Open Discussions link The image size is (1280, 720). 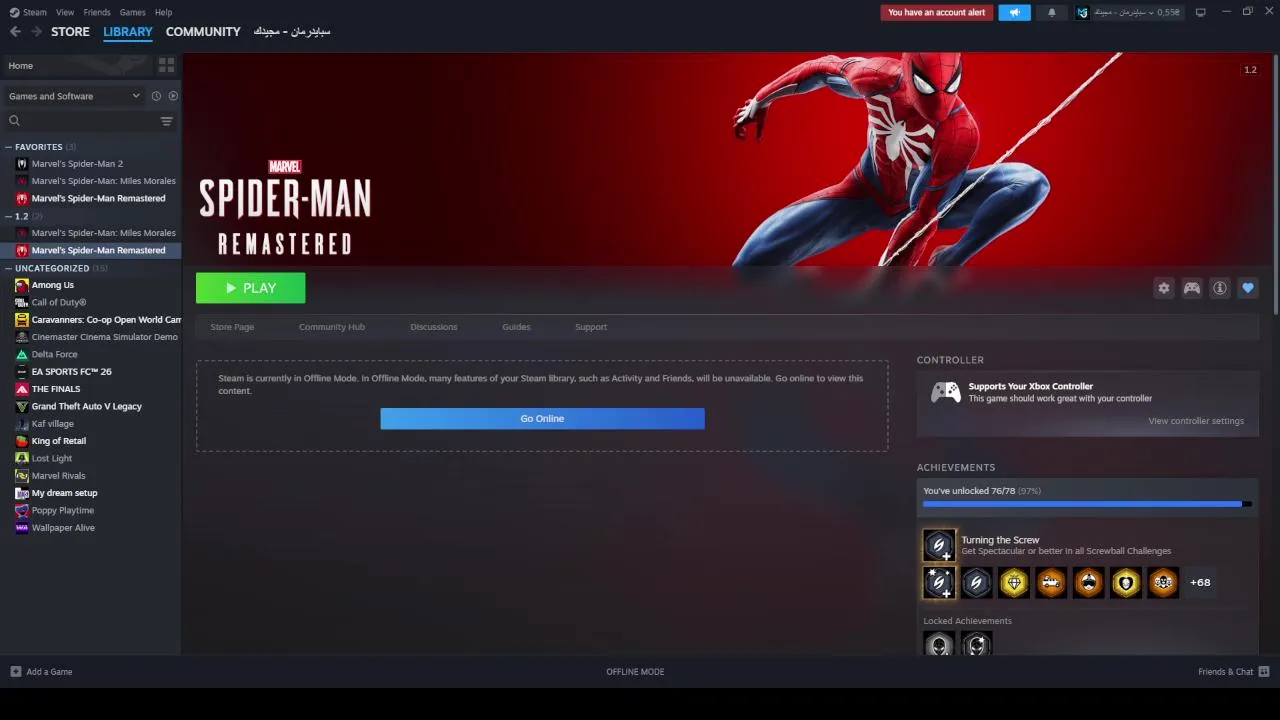coord(434,327)
